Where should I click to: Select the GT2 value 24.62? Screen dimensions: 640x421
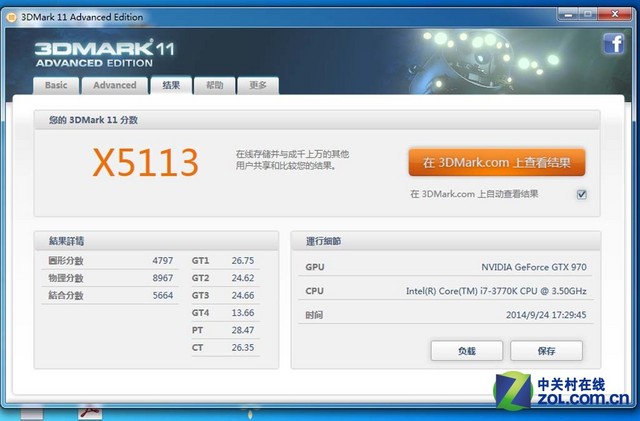pyautogui.click(x=243, y=278)
